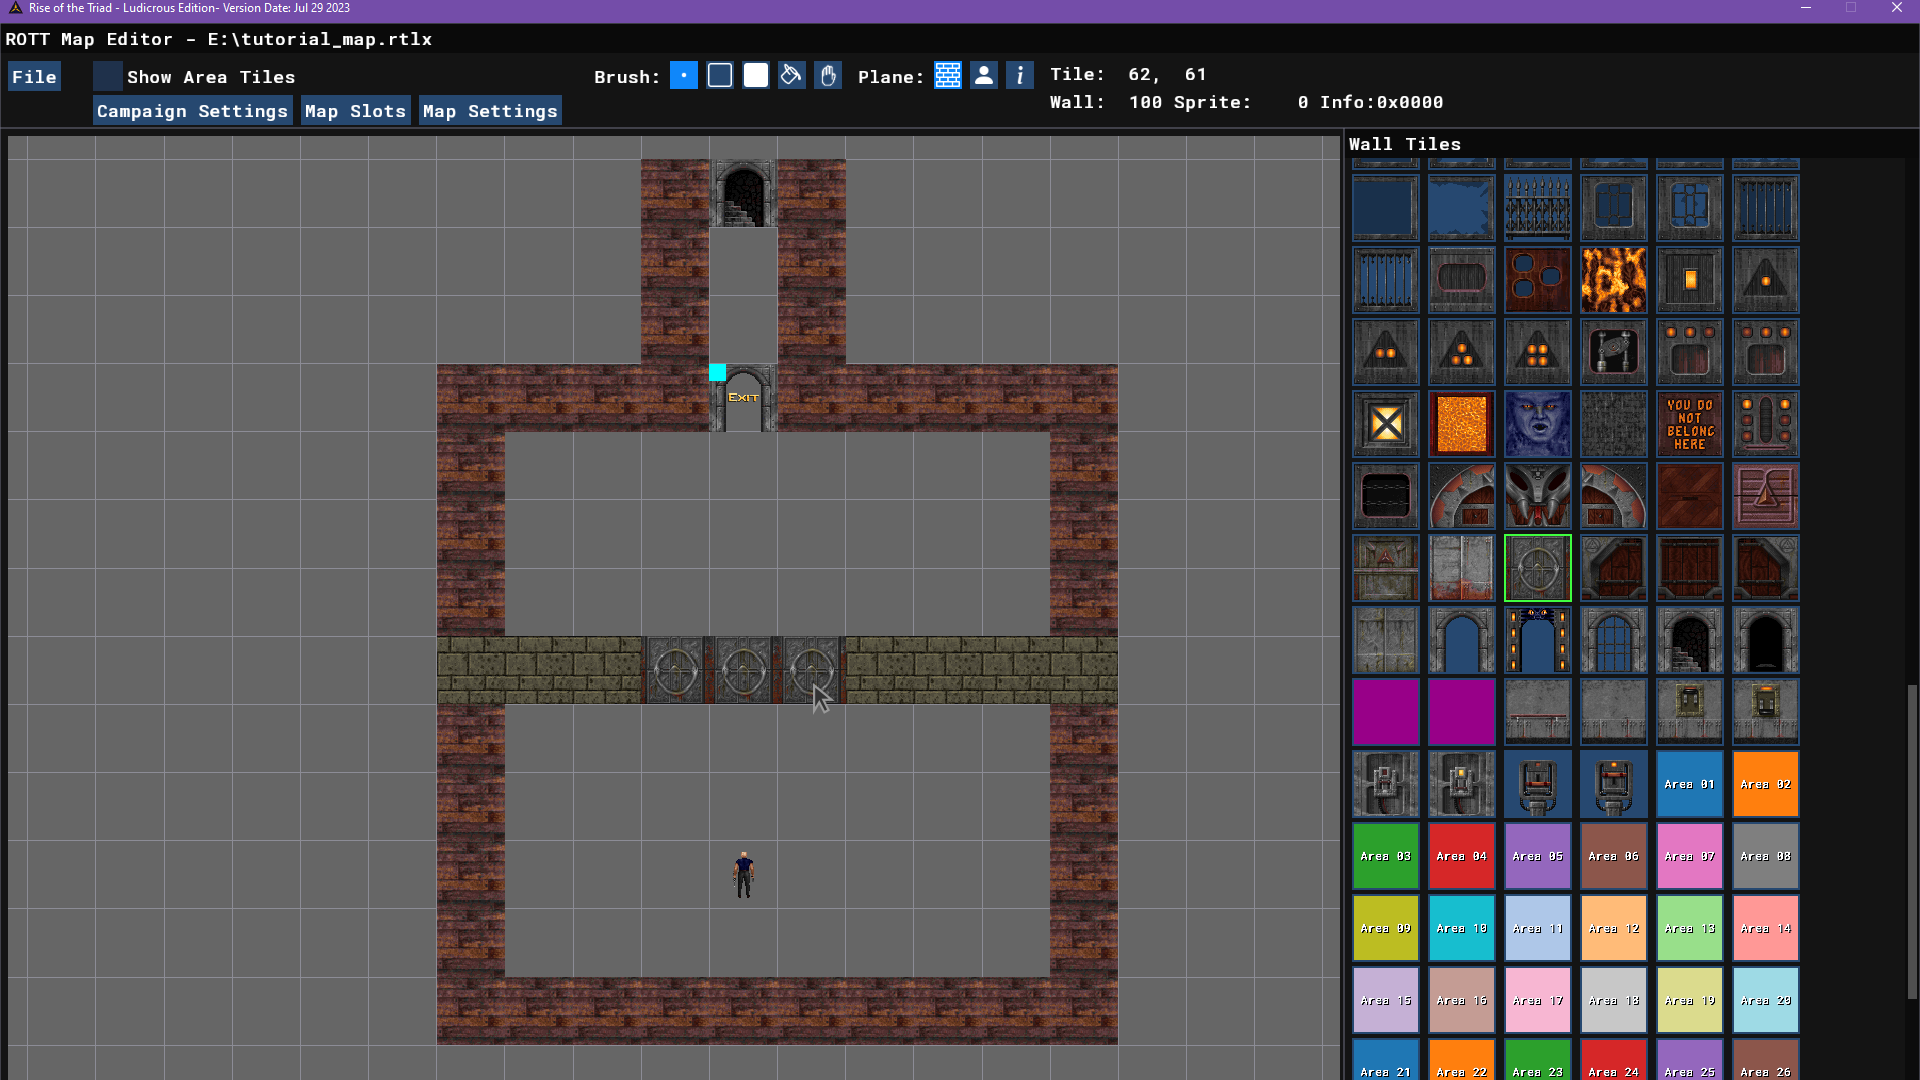Switch to the info plane icon

click(x=1020, y=76)
